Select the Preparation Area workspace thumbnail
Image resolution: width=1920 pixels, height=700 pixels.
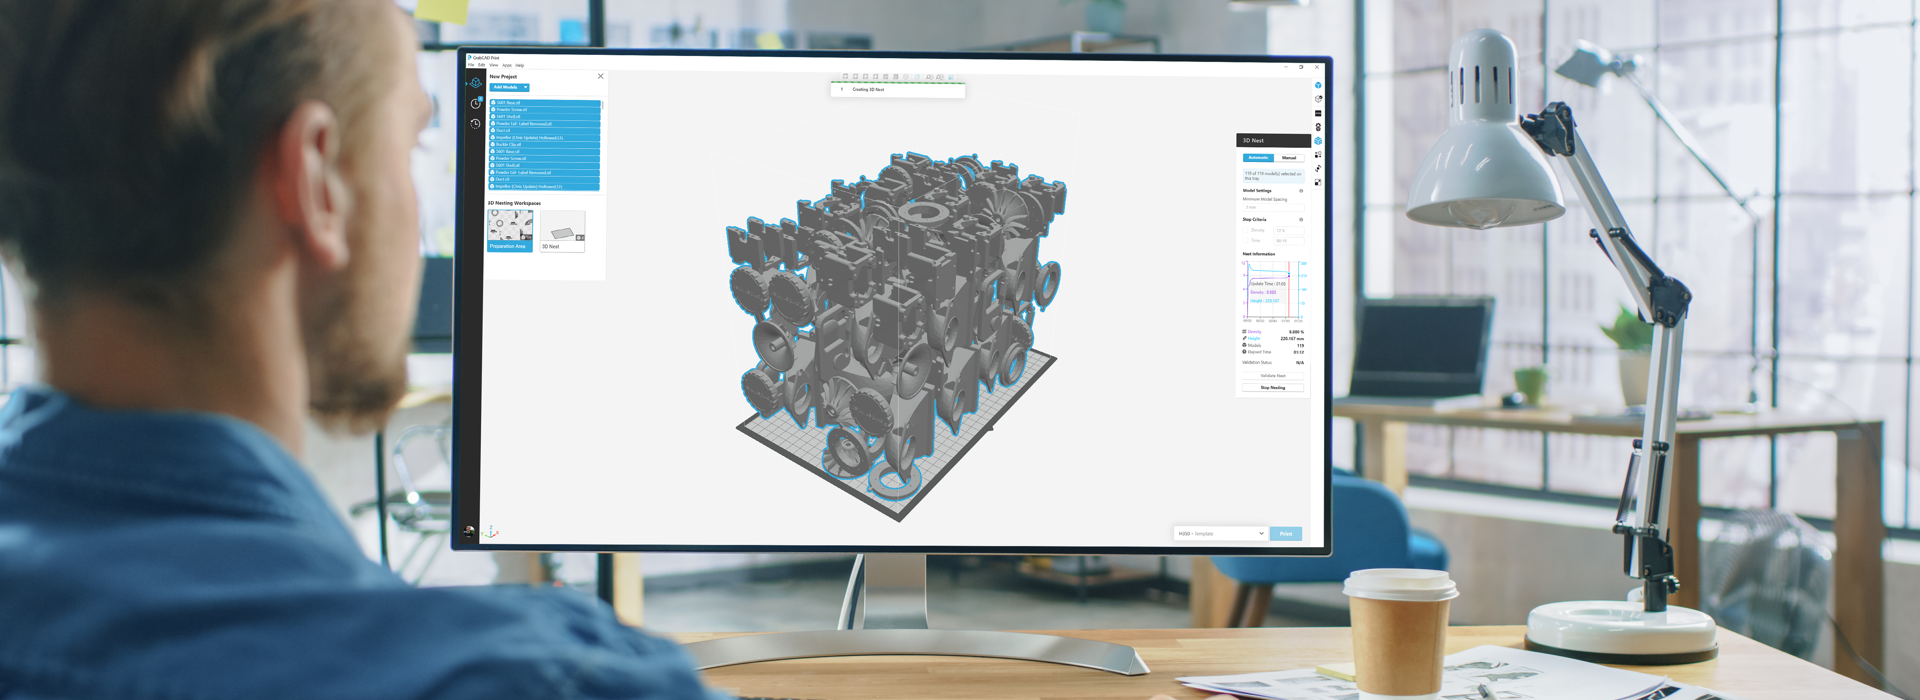point(510,230)
